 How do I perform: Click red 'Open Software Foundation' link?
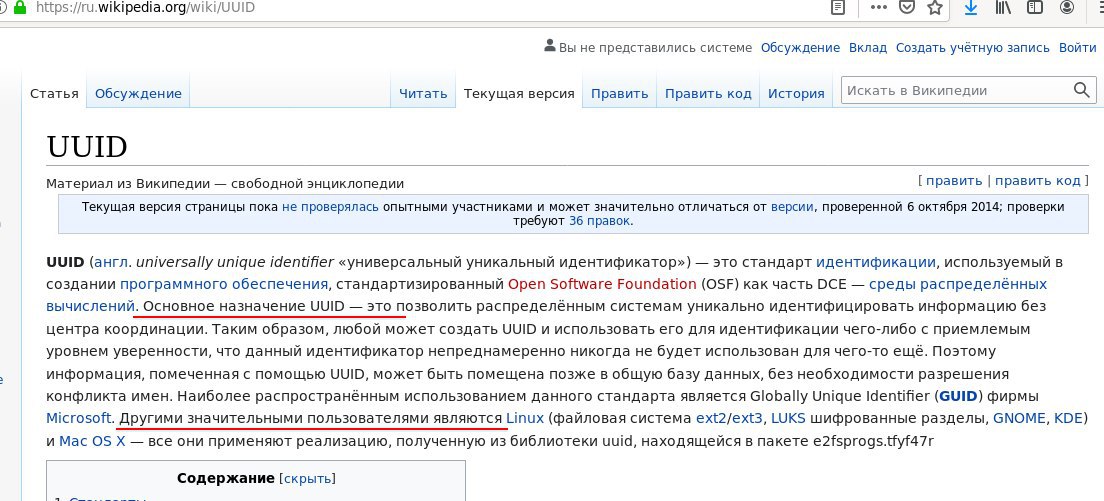click(602, 284)
